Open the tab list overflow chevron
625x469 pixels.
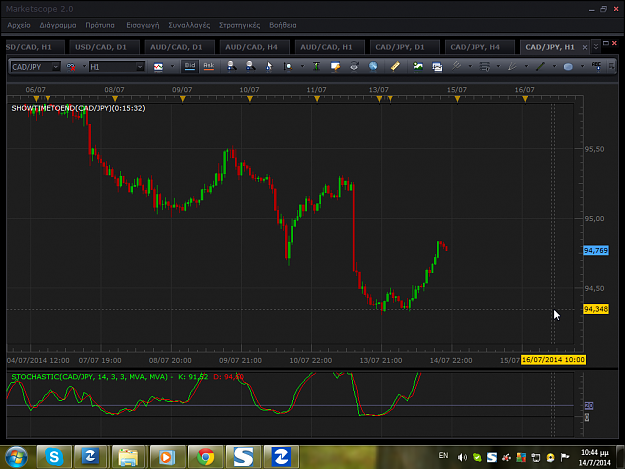point(596,47)
